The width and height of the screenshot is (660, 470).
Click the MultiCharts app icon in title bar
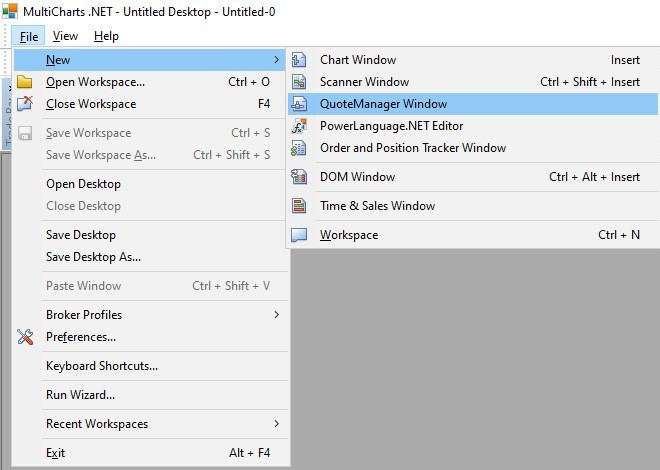[10, 11]
